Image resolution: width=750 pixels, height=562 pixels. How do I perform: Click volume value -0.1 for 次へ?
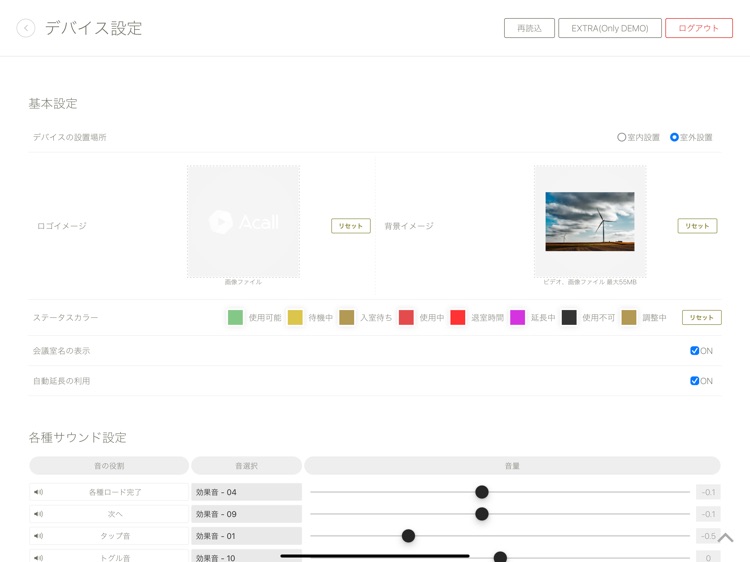coord(708,514)
